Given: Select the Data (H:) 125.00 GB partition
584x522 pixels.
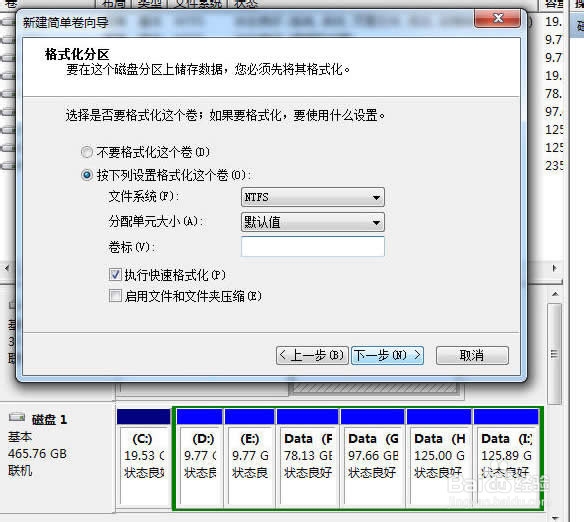Looking at the screenshot, I should click(439, 458).
